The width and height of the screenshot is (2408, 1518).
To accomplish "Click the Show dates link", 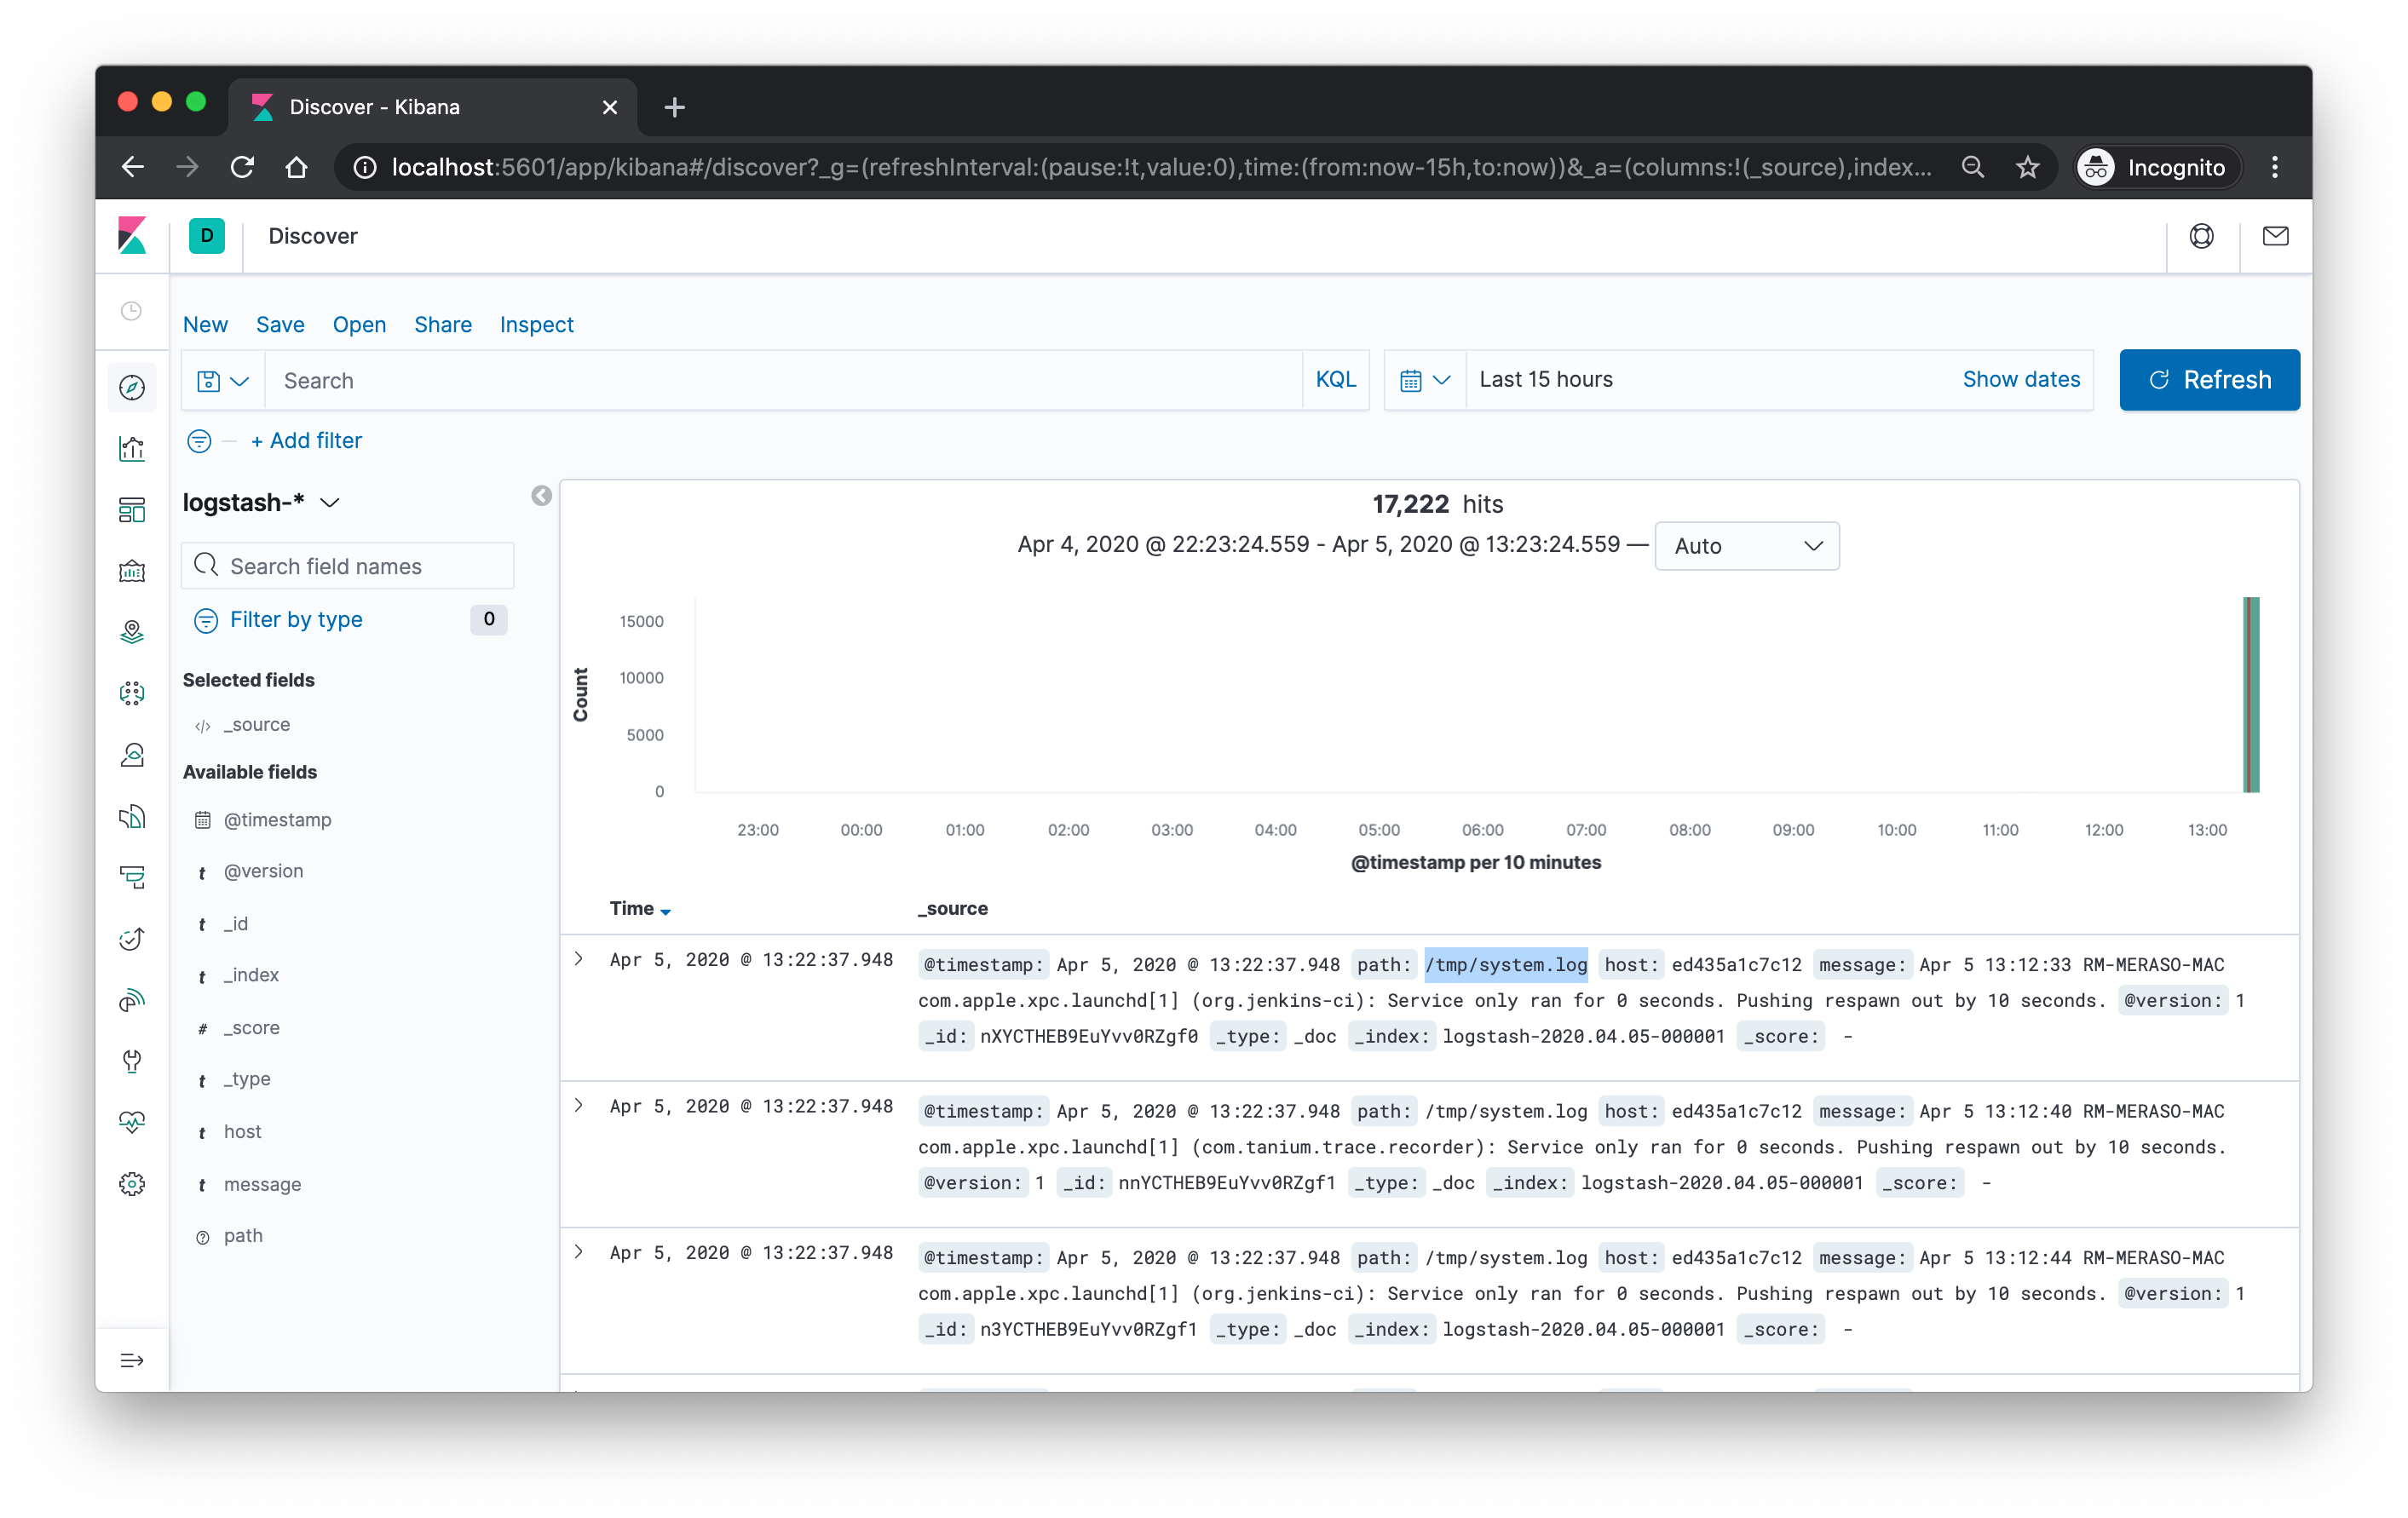I will pos(2021,379).
